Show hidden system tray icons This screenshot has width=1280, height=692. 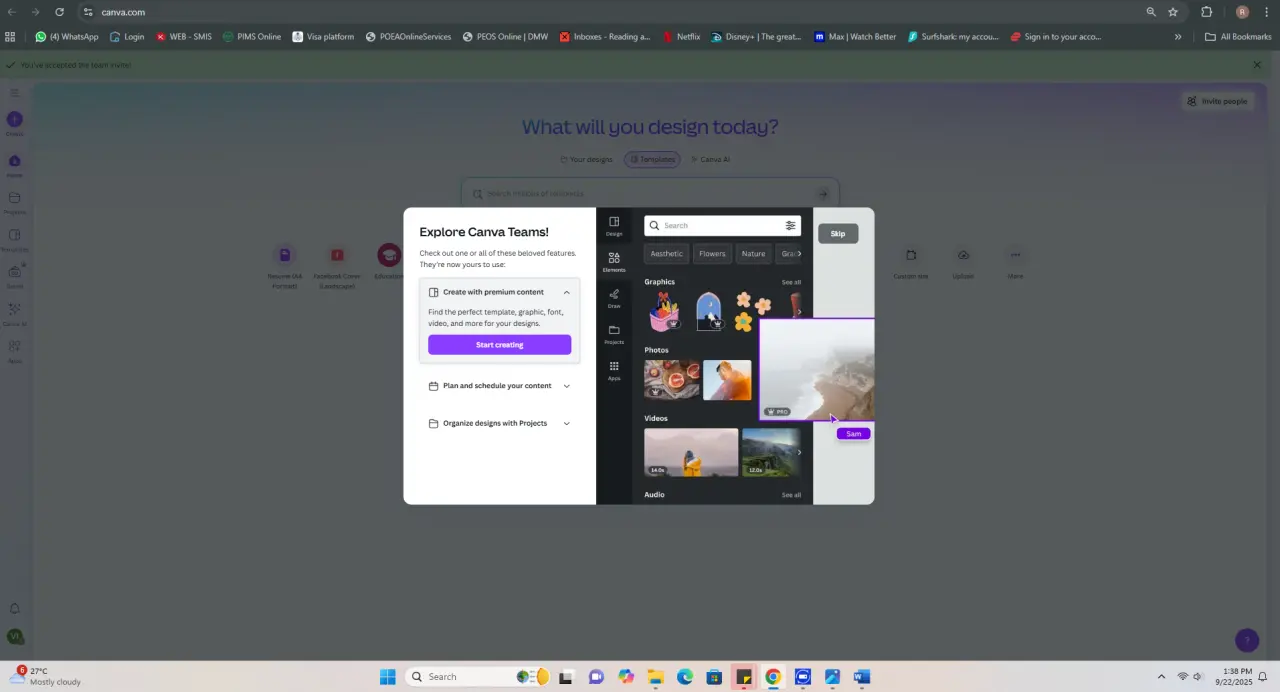coord(1161,677)
